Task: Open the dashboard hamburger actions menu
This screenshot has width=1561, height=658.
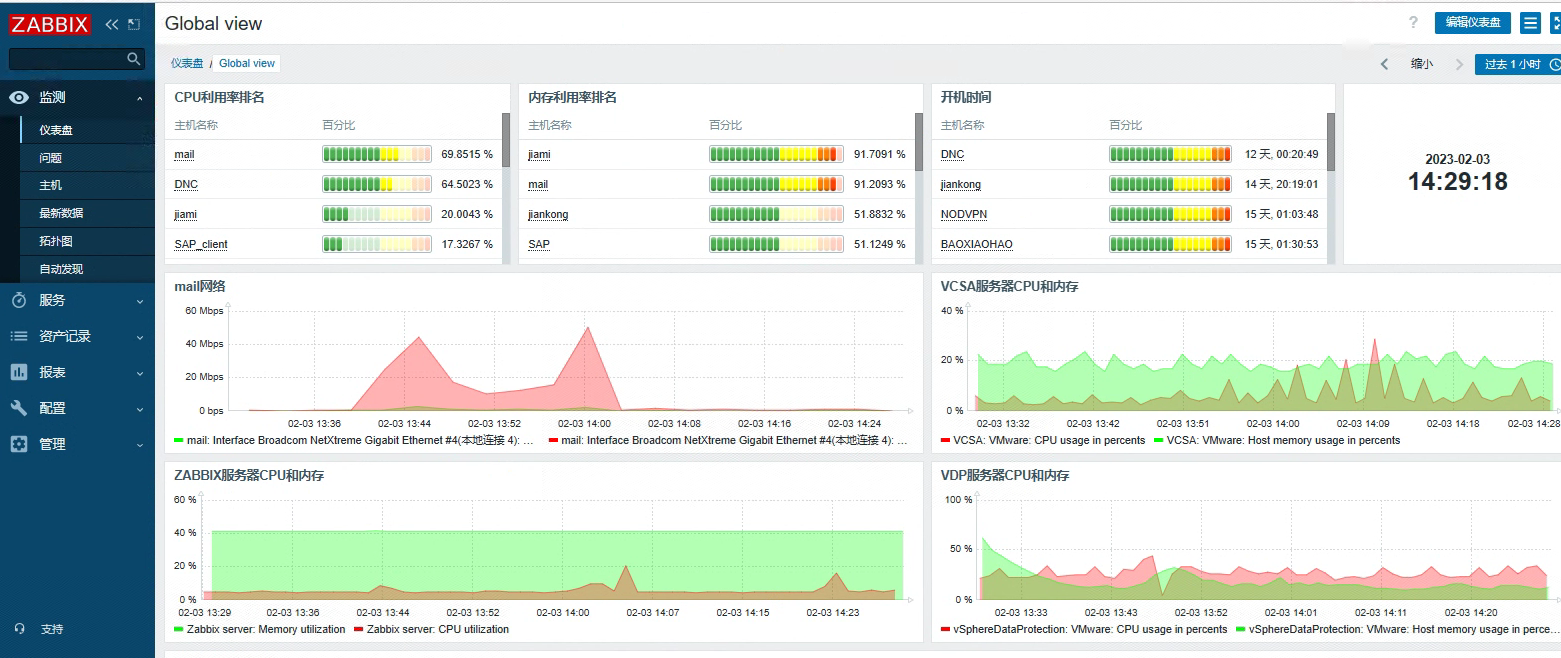Action: pos(1530,23)
